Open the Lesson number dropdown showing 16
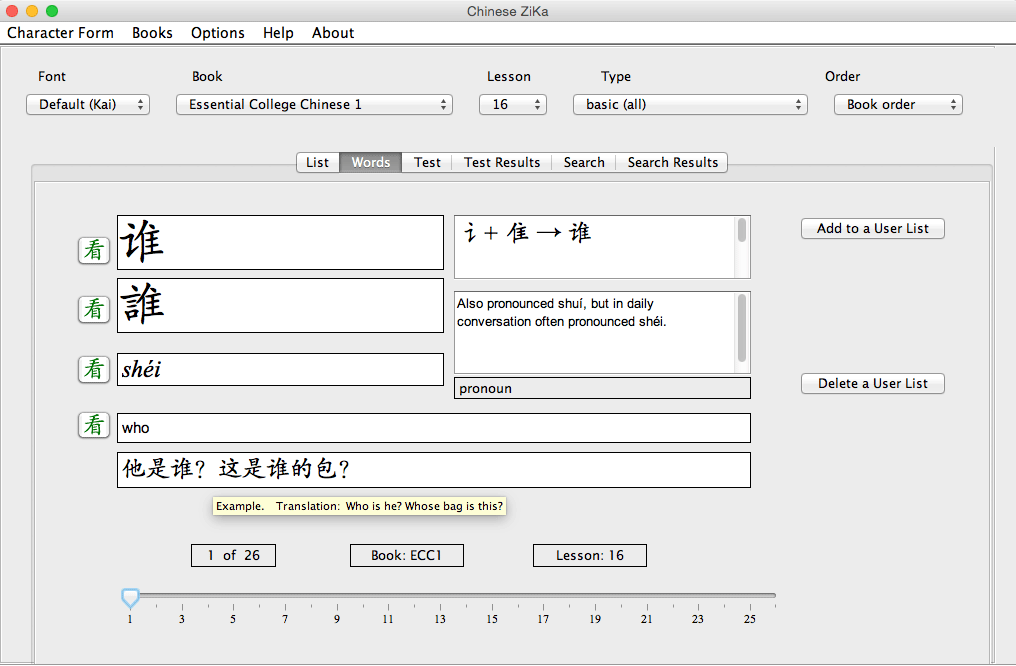This screenshot has height=666, width=1016. pyautogui.click(x=512, y=104)
